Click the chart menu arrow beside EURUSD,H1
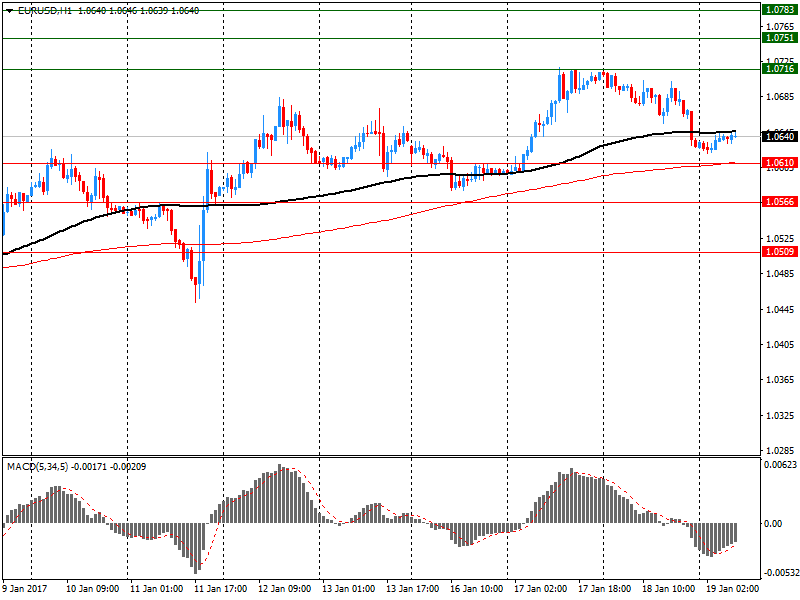 [x=10, y=11]
